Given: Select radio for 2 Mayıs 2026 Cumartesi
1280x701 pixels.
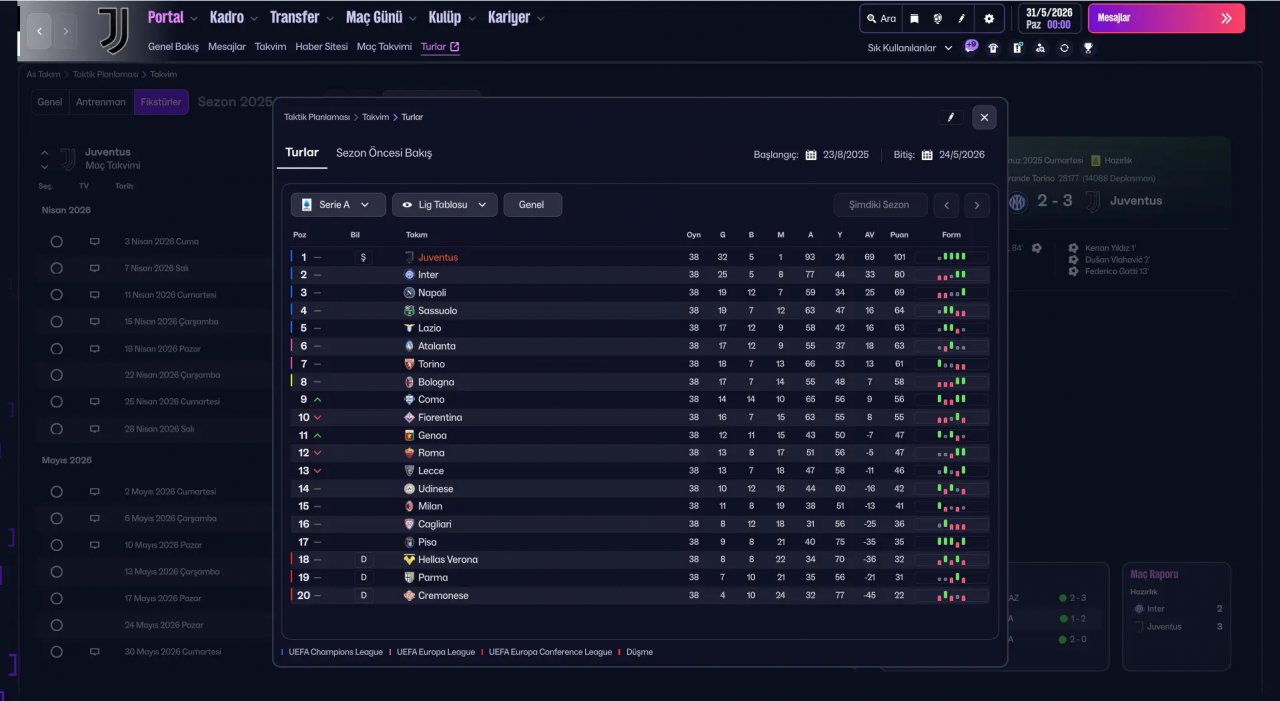Looking at the screenshot, I should click(56, 491).
